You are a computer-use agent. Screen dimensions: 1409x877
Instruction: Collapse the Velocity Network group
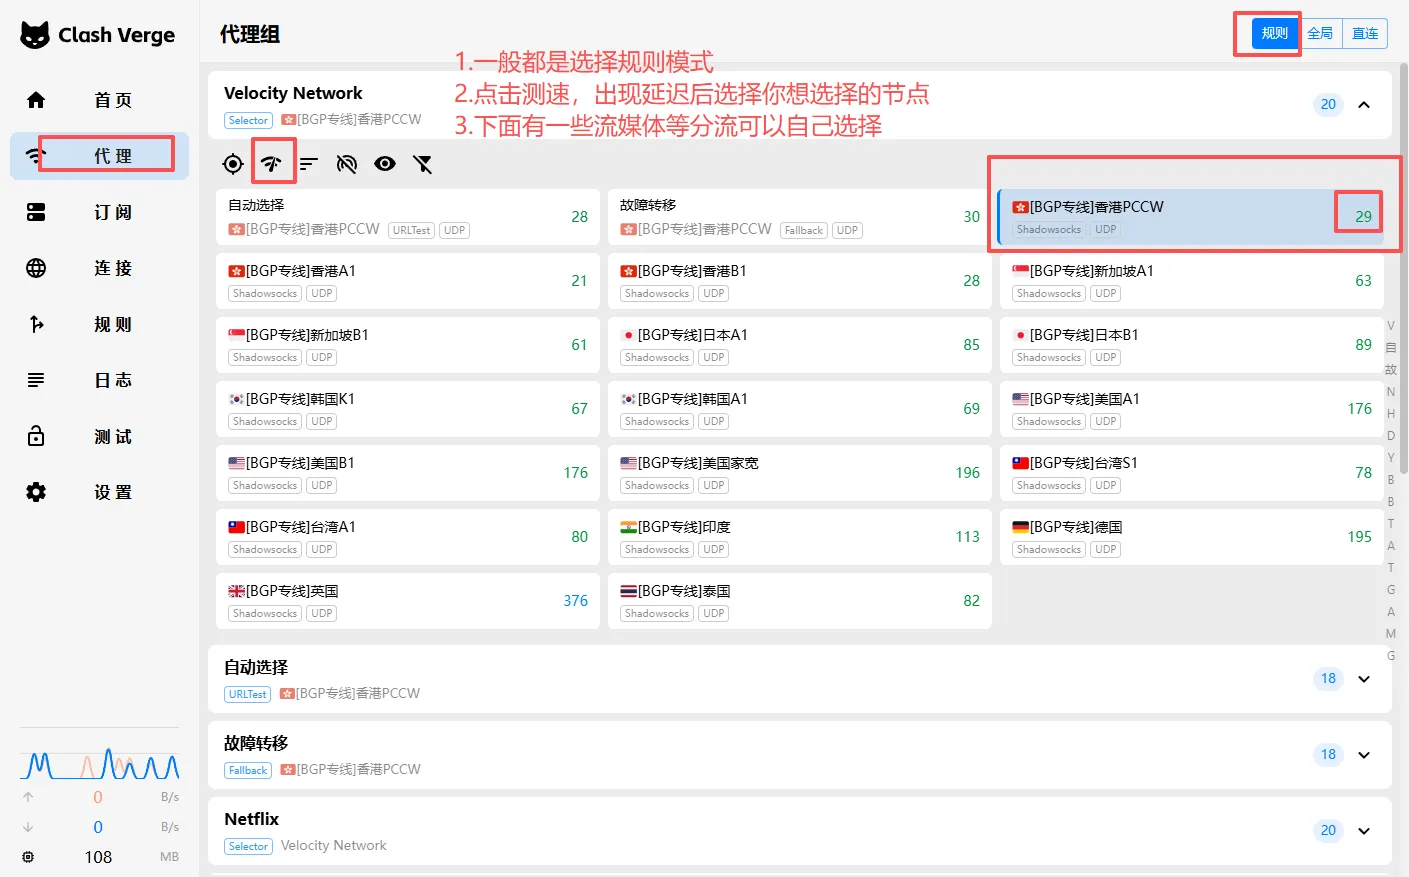coord(1364,105)
